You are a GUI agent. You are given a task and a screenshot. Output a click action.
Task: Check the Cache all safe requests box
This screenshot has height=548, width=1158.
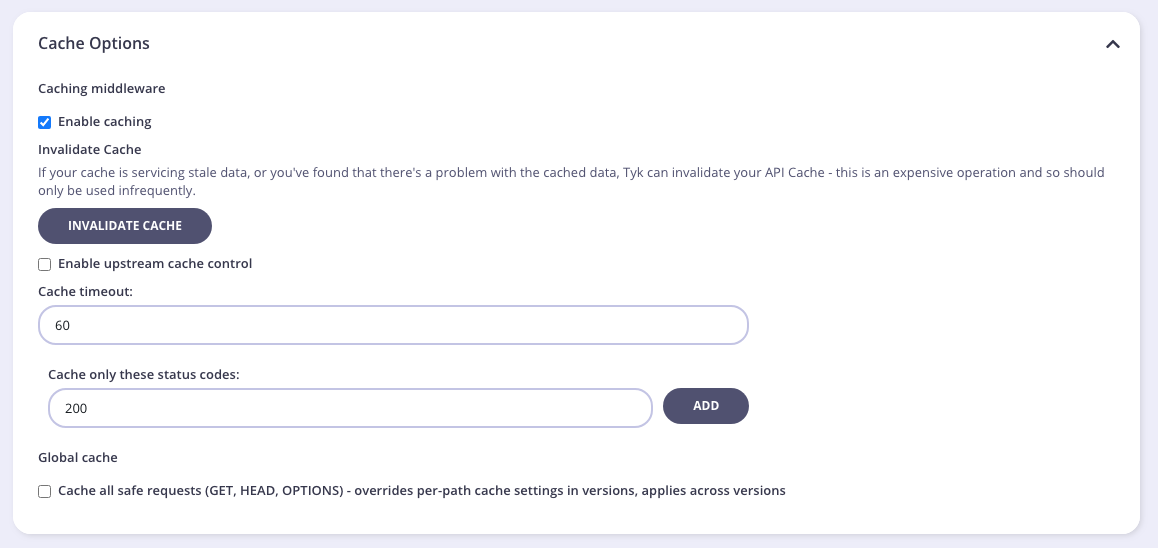click(x=44, y=491)
